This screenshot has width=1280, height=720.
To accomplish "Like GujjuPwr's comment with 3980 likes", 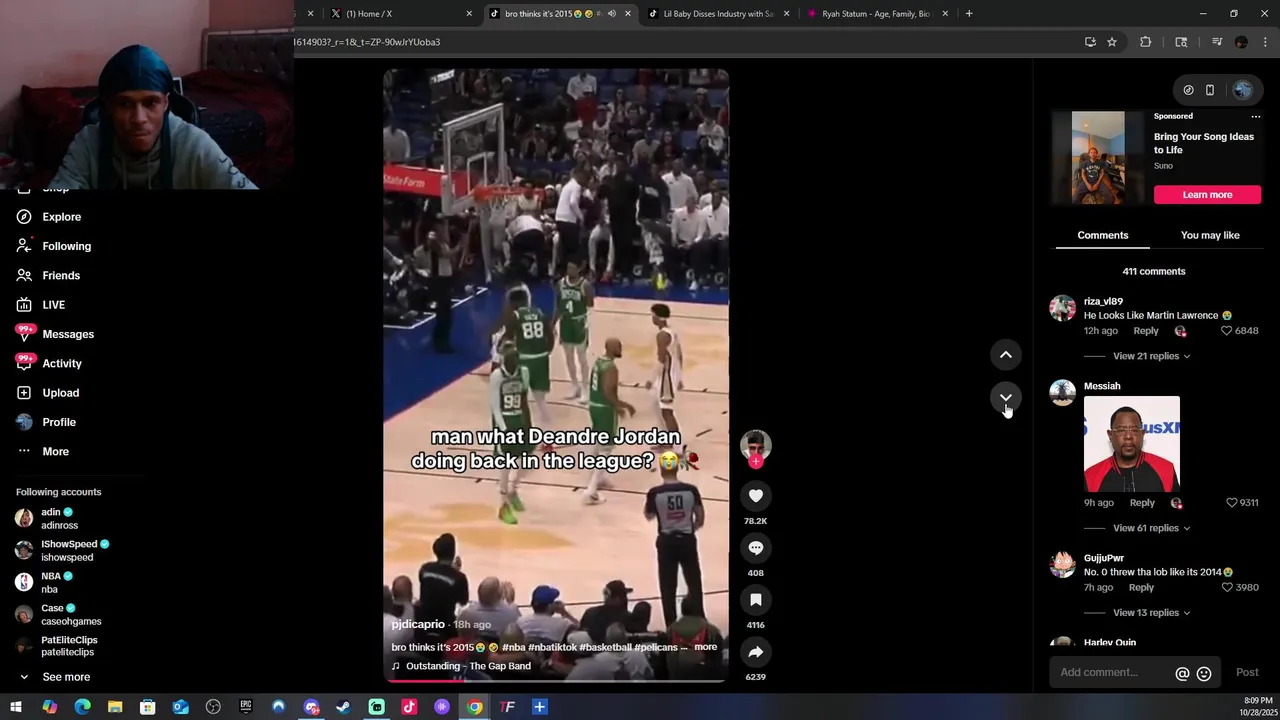I will (x=1228, y=588).
